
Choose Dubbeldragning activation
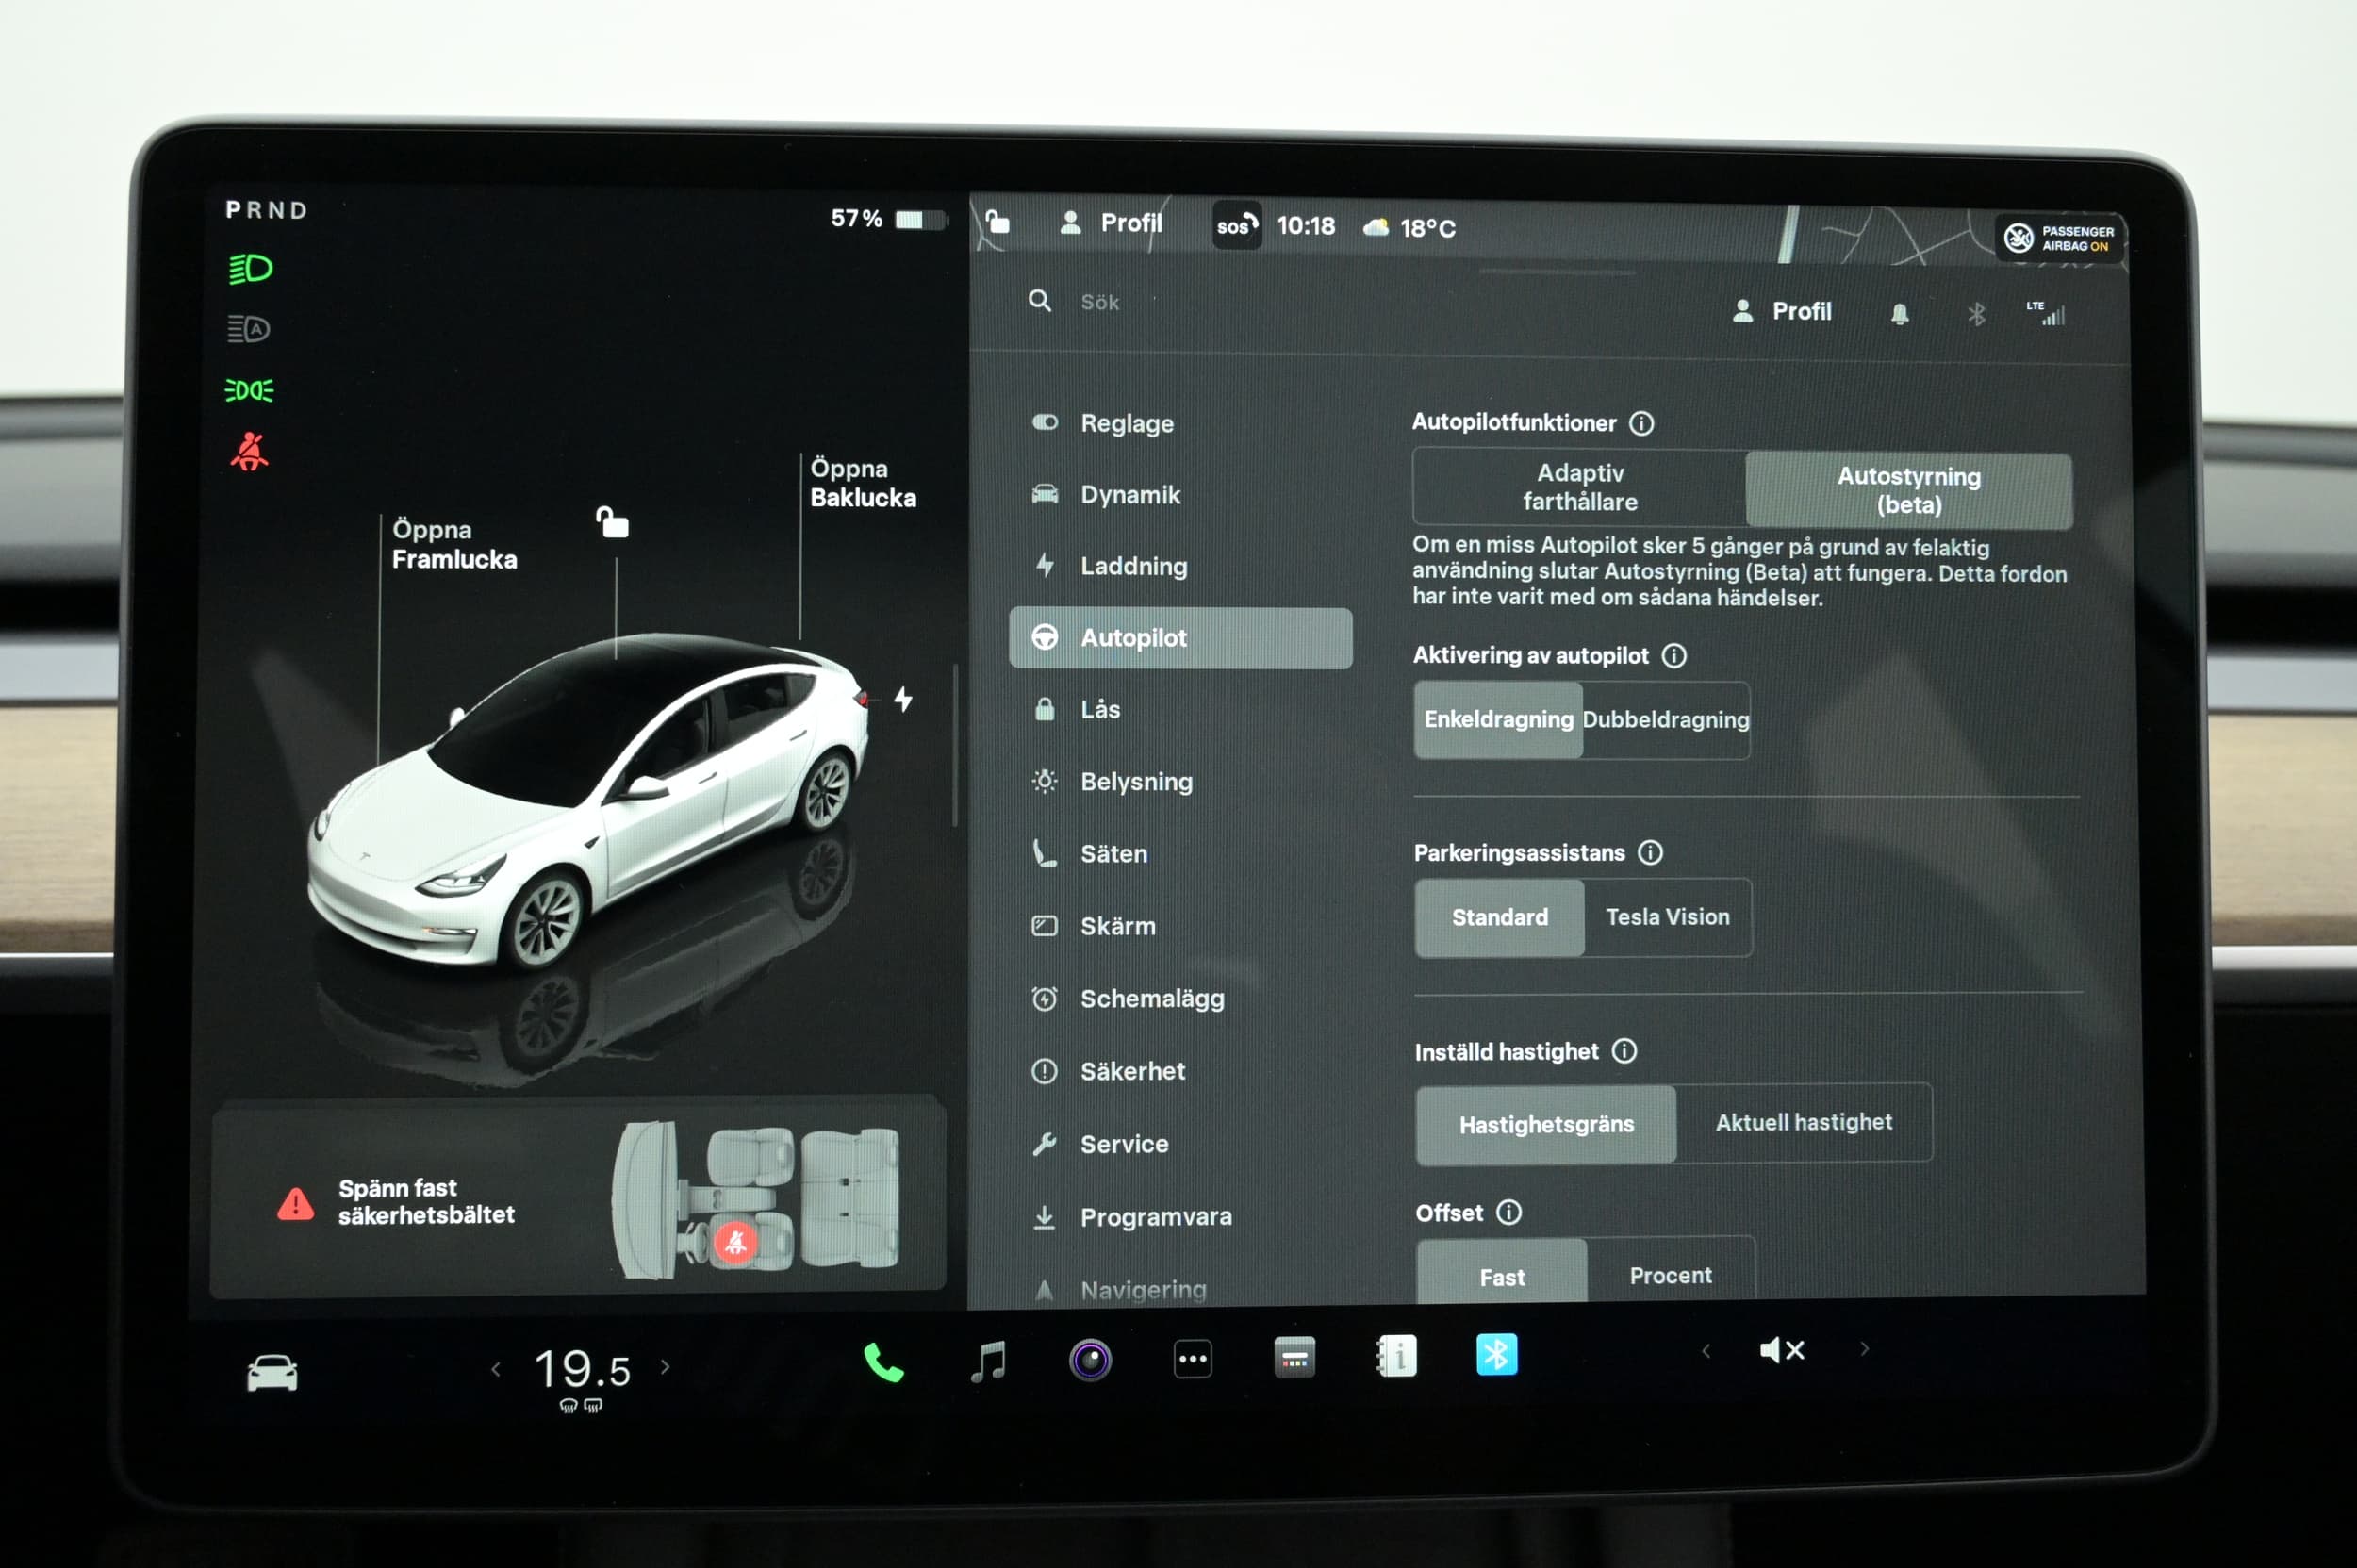click(1666, 719)
